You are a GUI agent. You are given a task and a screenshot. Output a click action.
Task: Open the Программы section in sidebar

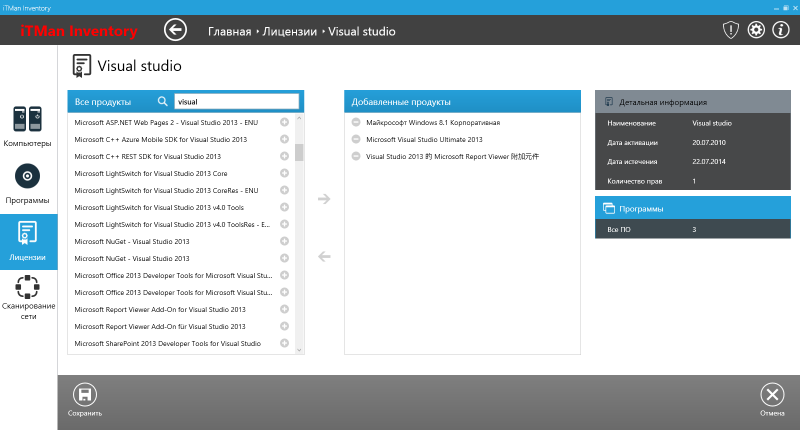(28, 184)
